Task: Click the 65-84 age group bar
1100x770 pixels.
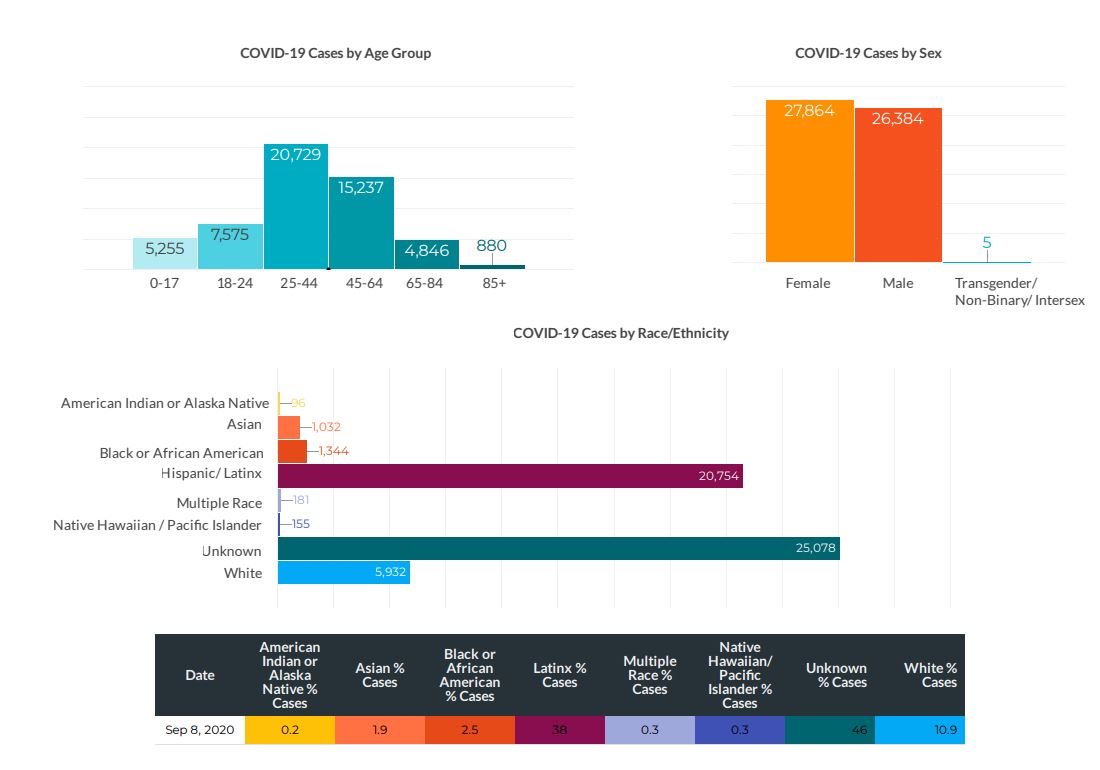Action: pyautogui.click(x=427, y=255)
